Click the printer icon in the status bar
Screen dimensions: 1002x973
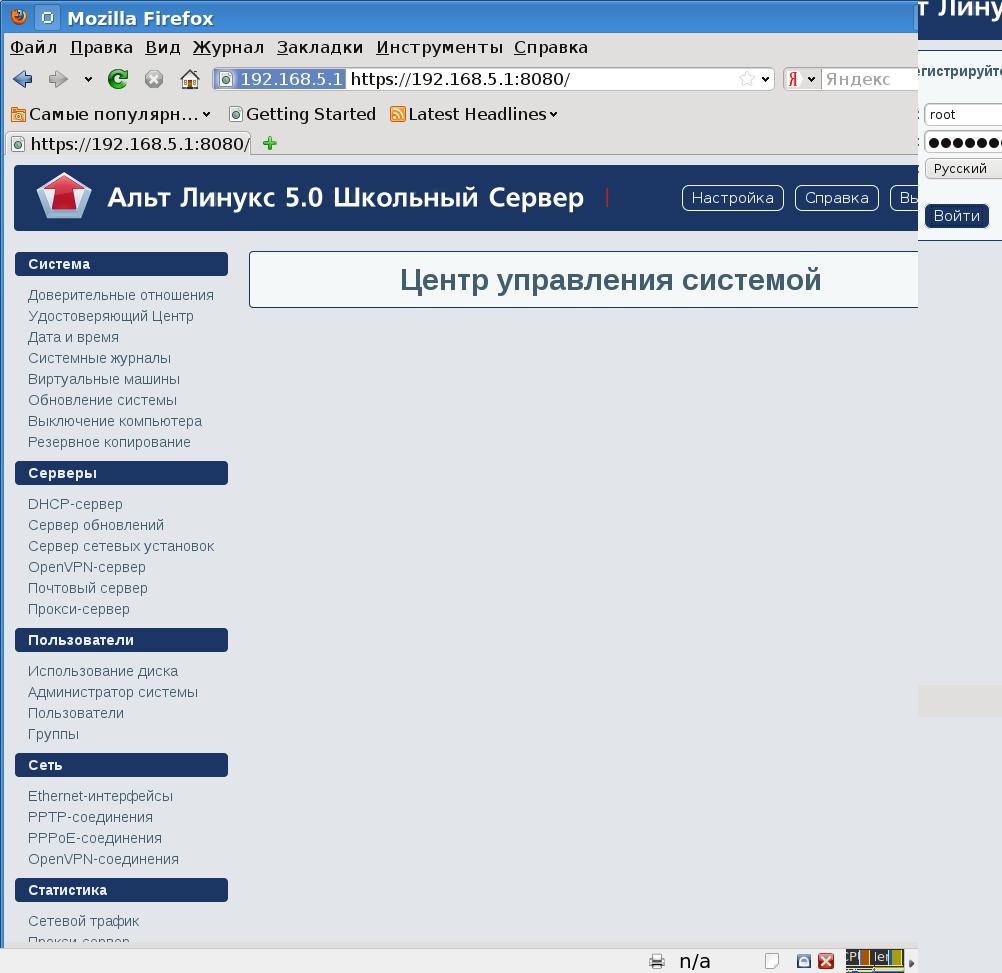point(657,961)
